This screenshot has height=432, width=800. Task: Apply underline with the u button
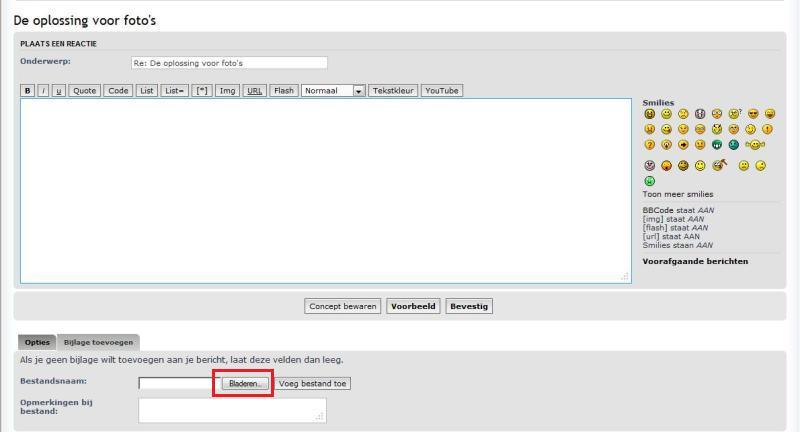(x=58, y=90)
